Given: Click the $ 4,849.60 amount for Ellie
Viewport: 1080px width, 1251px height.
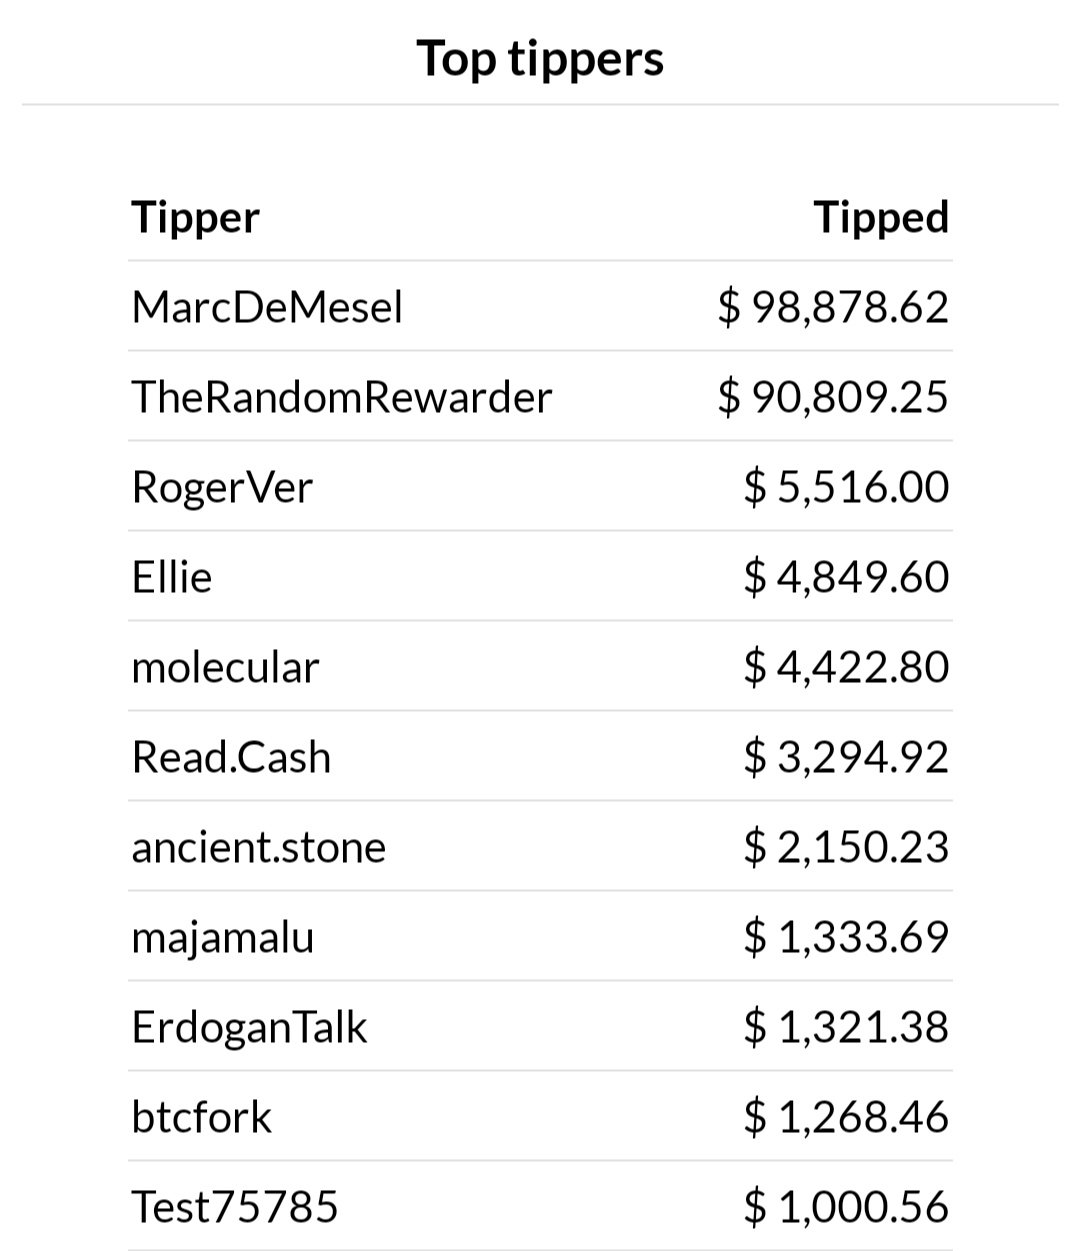Looking at the screenshot, I should tap(846, 577).
